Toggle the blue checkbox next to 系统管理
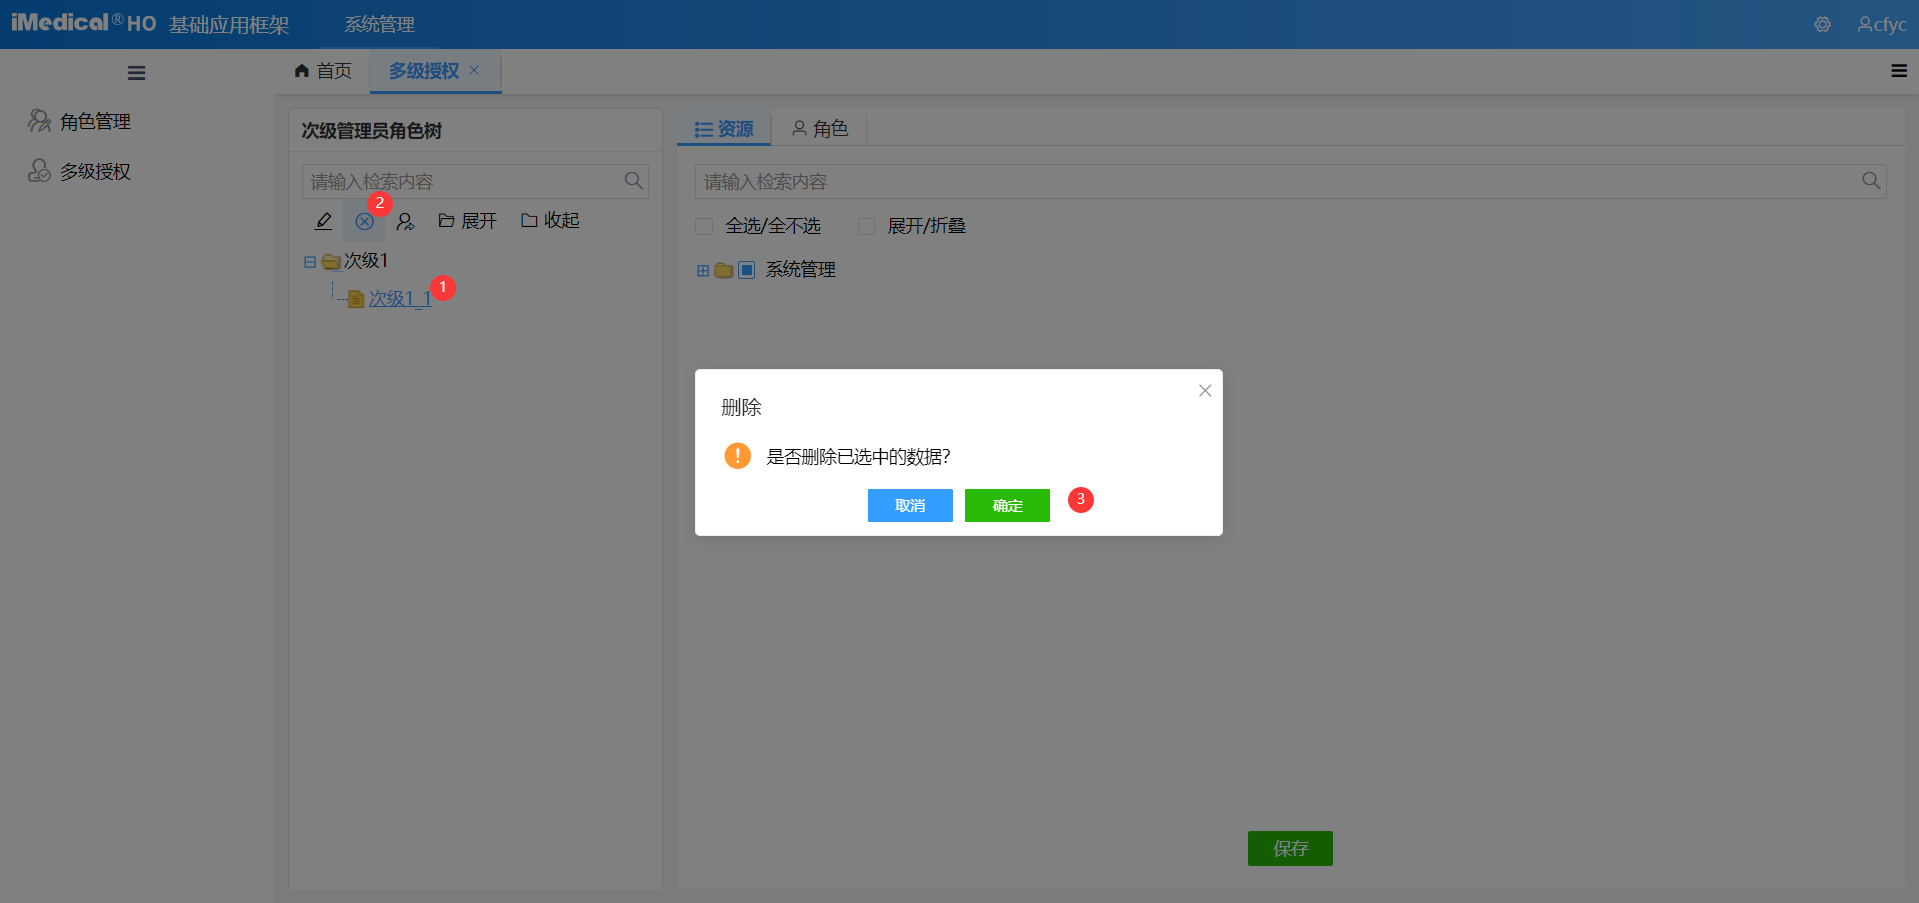This screenshot has height=903, width=1919. coord(745,270)
